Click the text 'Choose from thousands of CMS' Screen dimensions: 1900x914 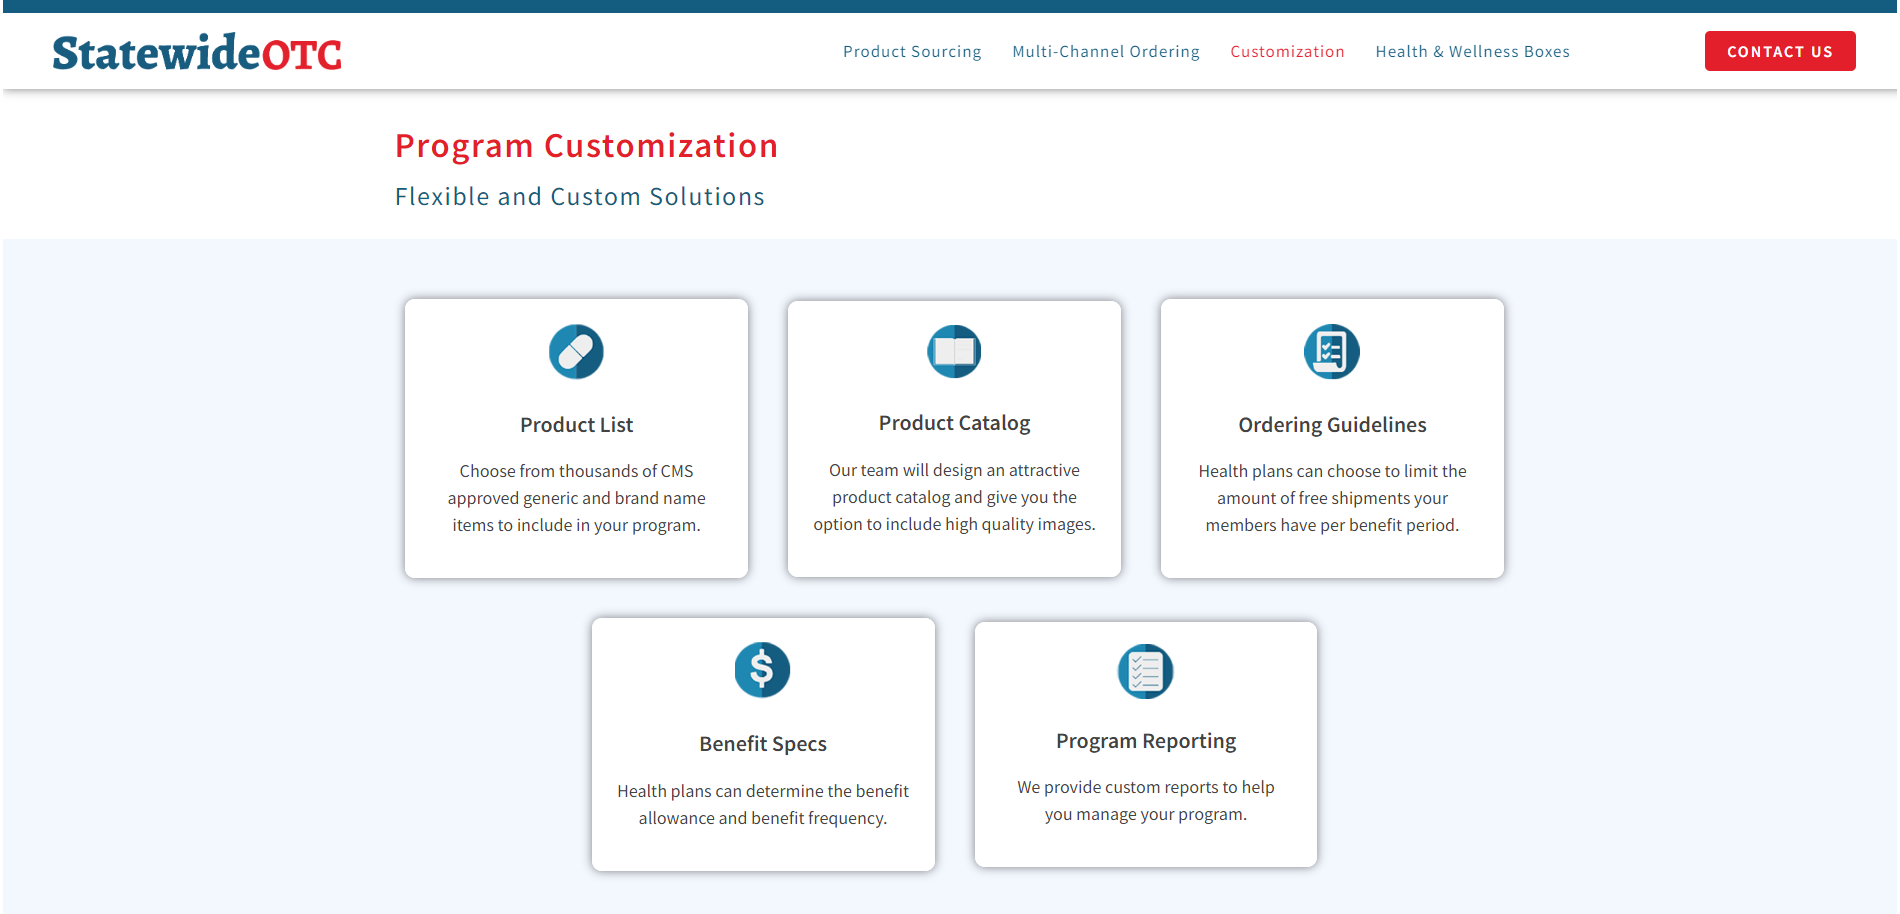[x=576, y=471]
